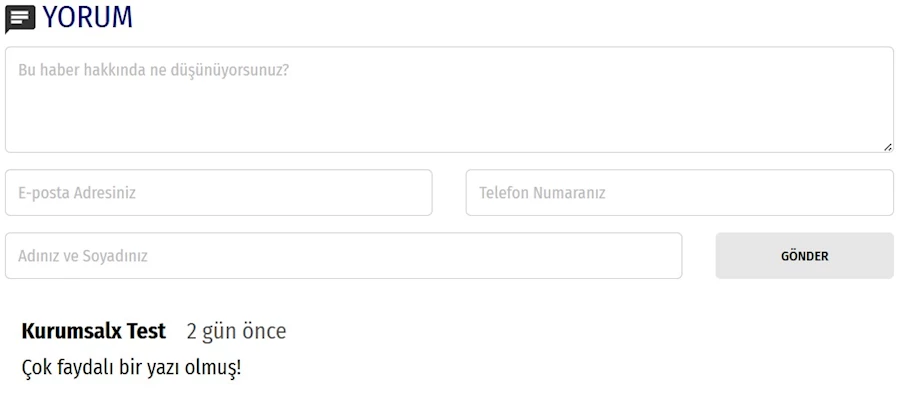Click the 'Telefon Numaranız' placeholder text

(542, 193)
